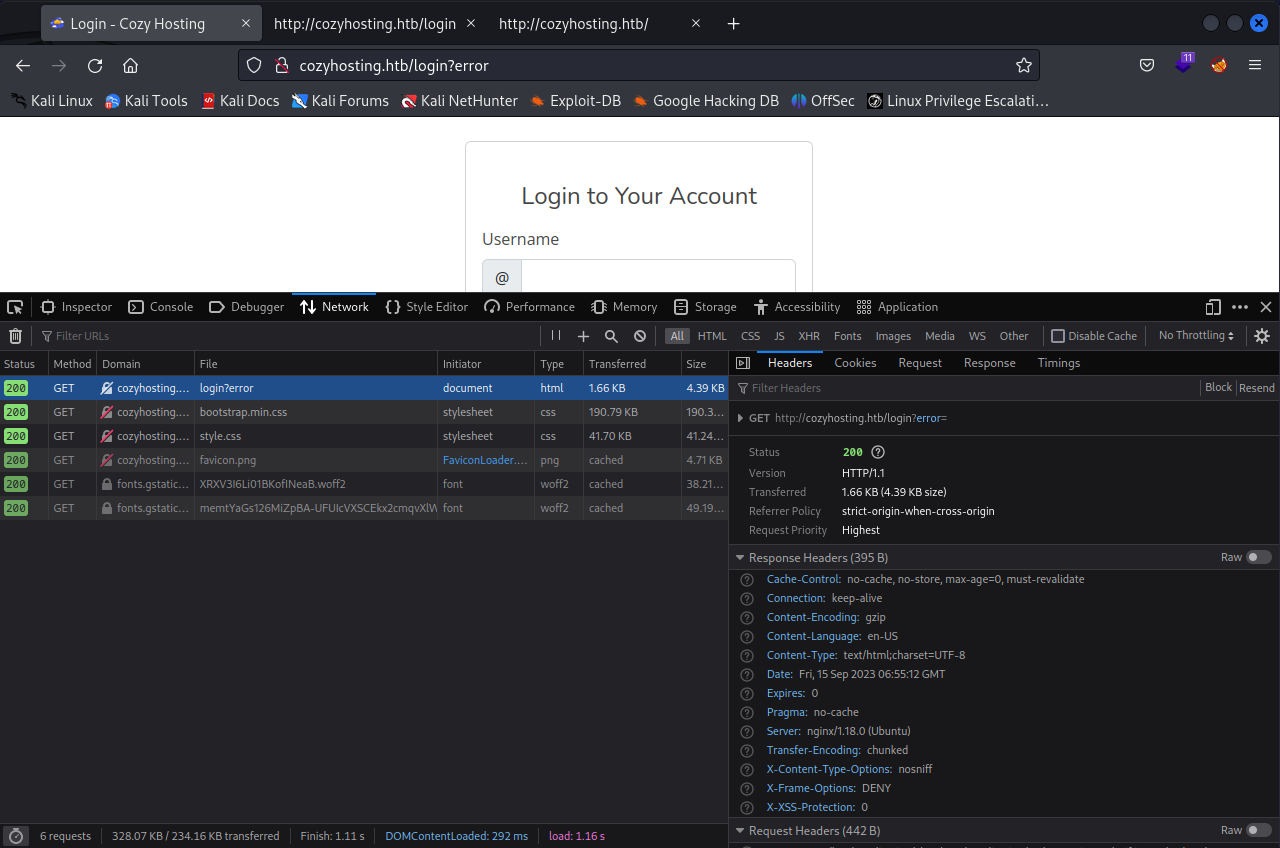Expand the GET request URL details

[740, 418]
